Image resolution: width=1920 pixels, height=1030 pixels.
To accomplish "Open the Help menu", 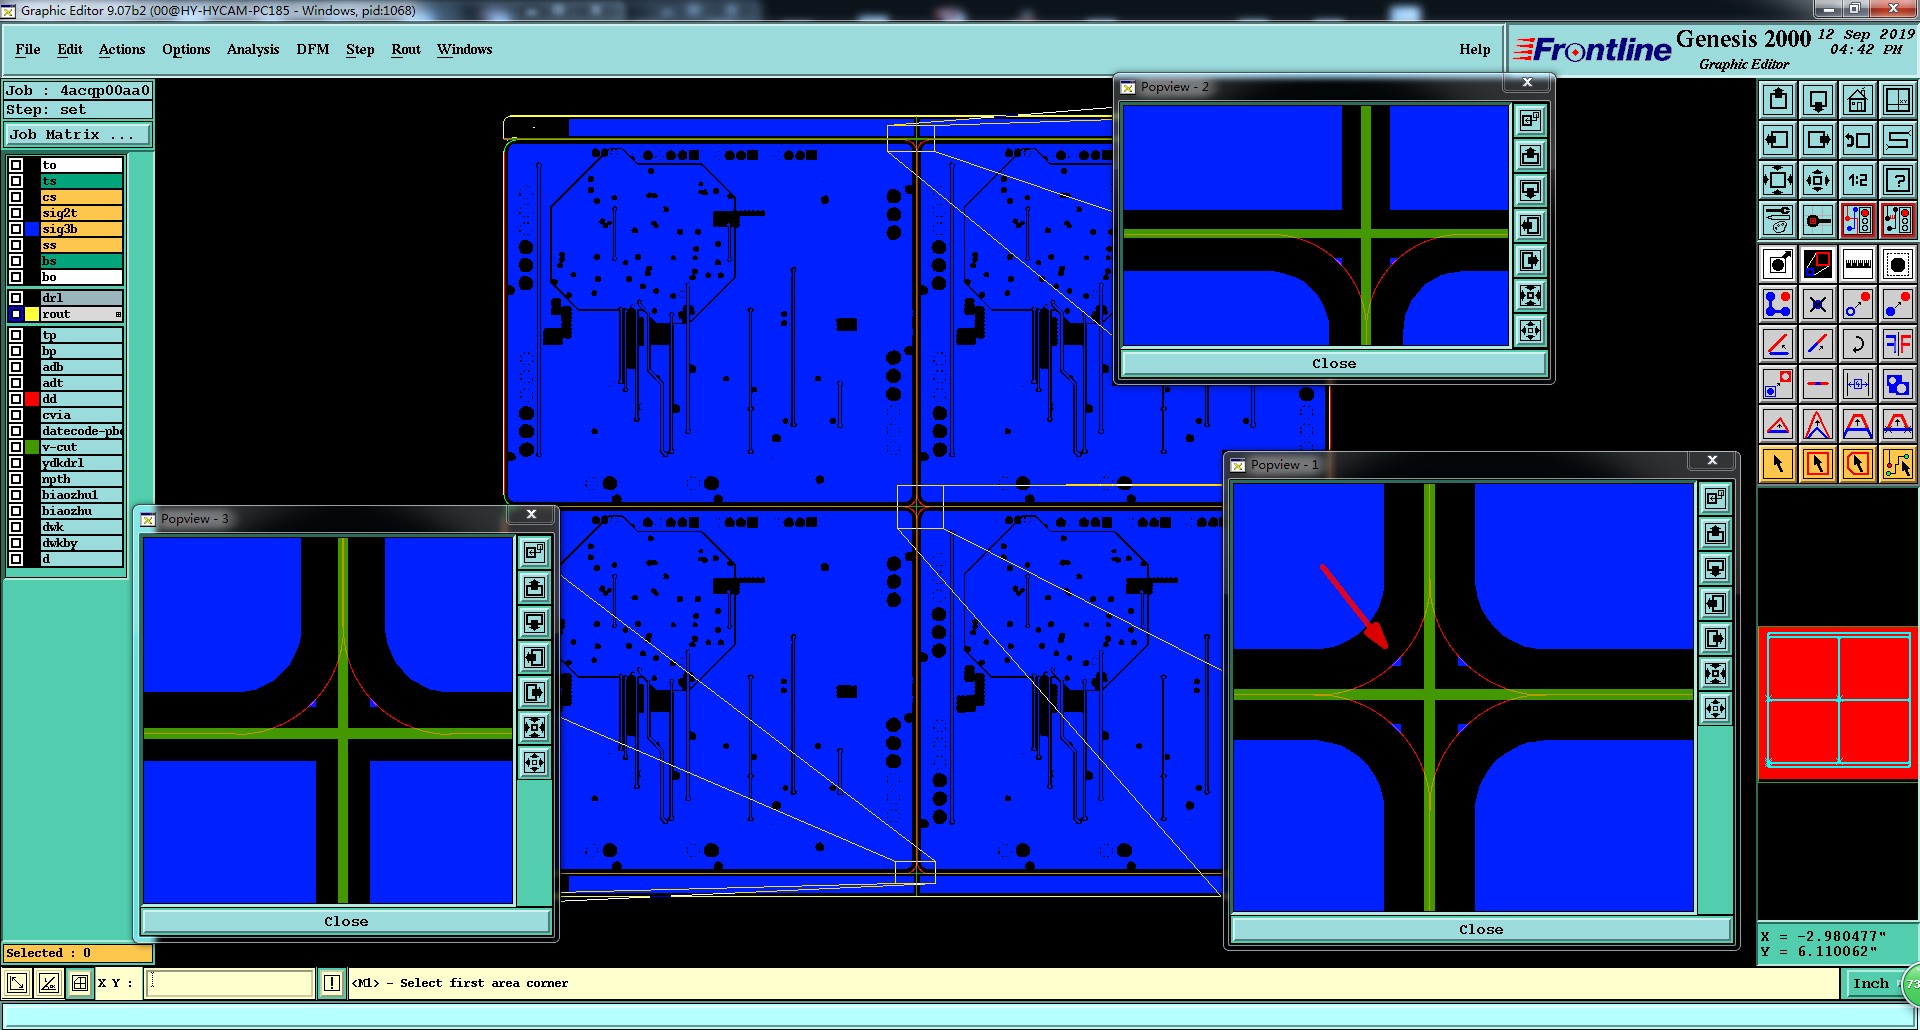I will [1474, 49].
